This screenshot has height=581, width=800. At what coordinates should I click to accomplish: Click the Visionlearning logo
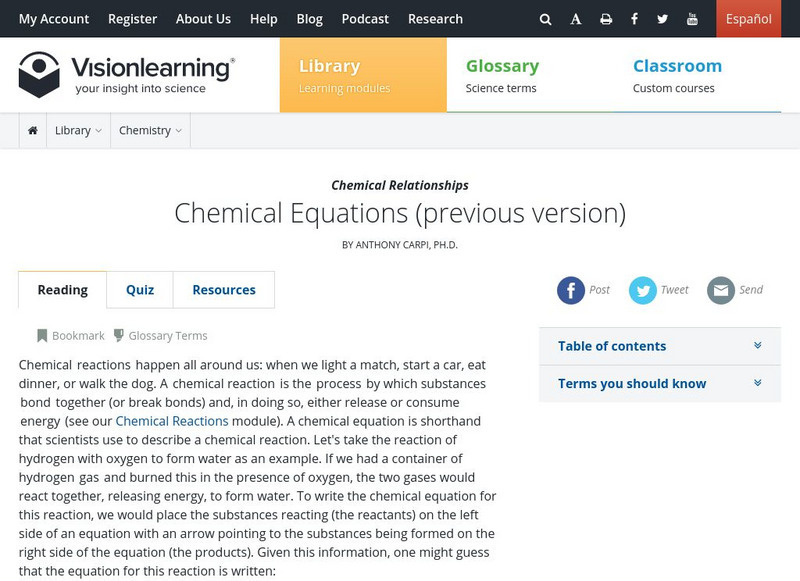click(127, 75)
